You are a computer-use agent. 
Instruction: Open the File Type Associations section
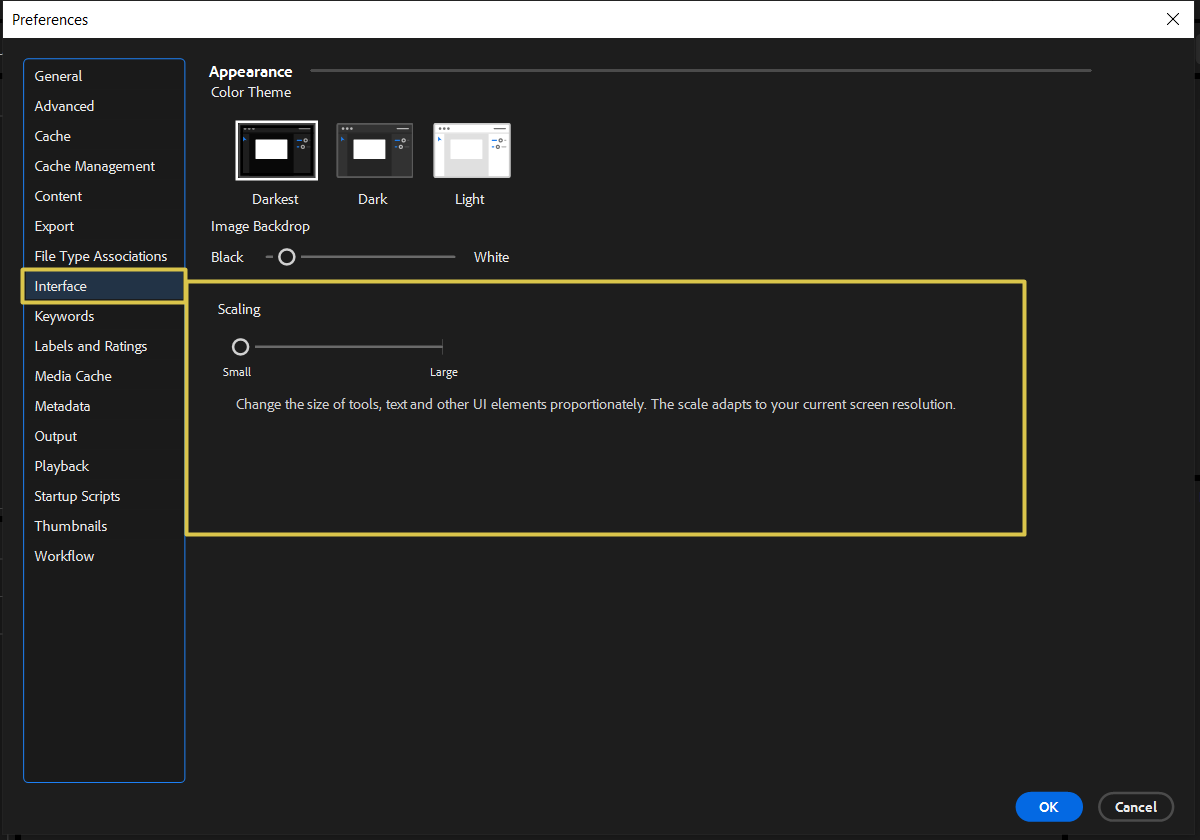click(100, 256)
